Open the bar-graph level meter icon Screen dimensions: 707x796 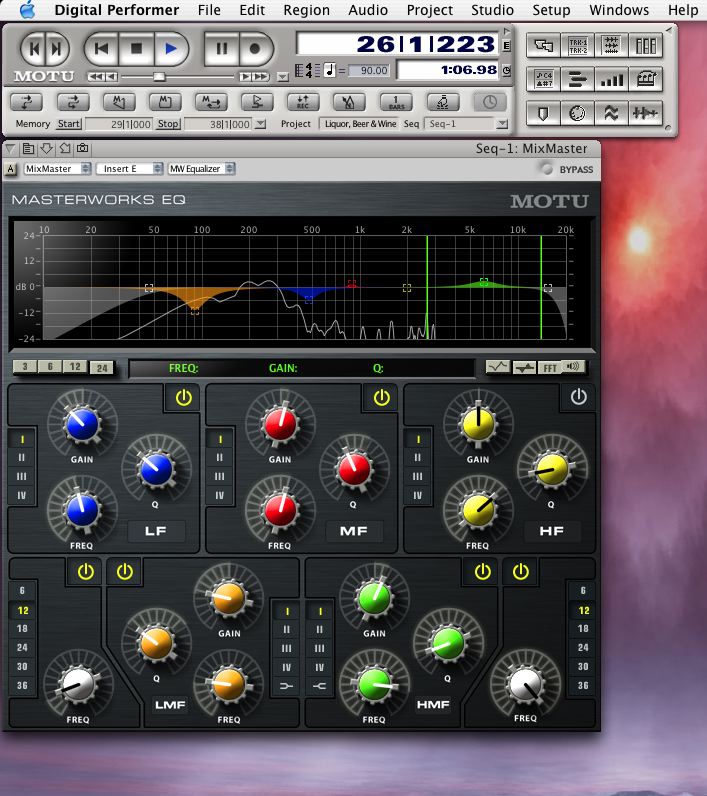click(611, 79)
